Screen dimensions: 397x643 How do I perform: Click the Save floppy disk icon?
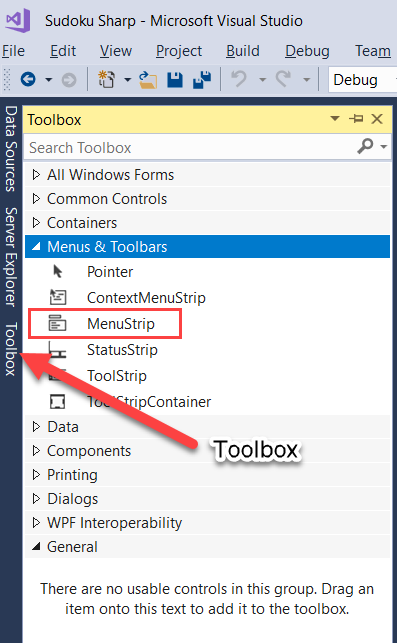coord(175,80)
